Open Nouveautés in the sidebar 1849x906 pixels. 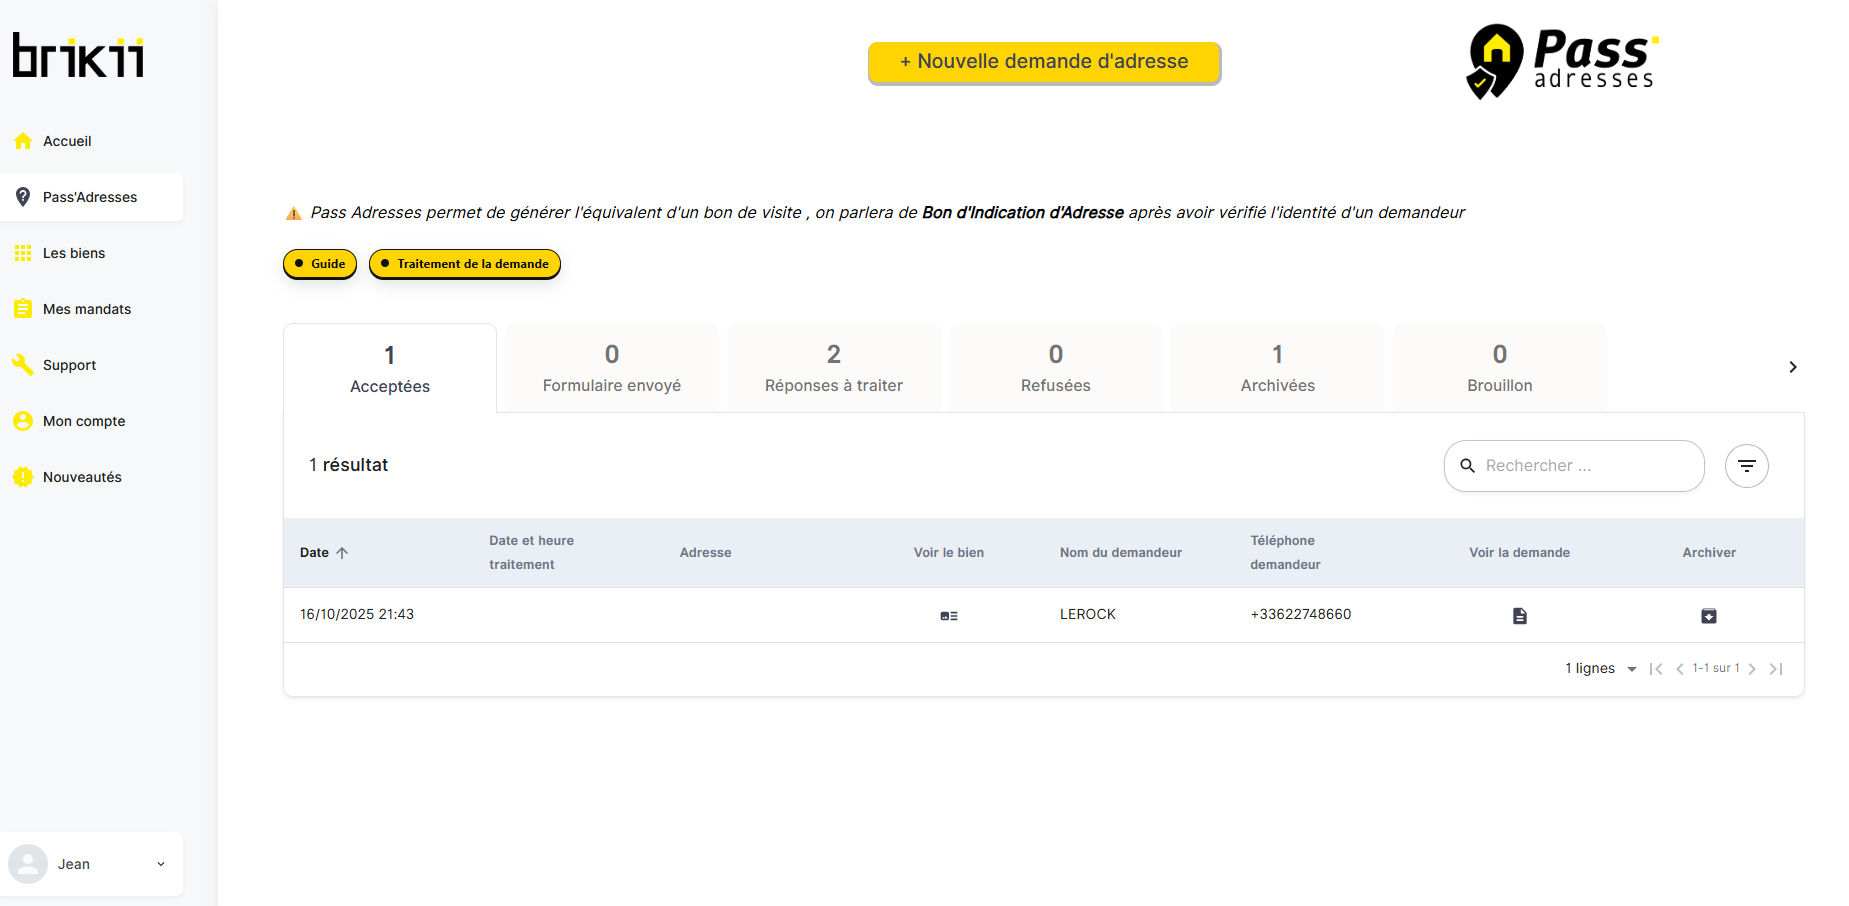click(82, 477)
